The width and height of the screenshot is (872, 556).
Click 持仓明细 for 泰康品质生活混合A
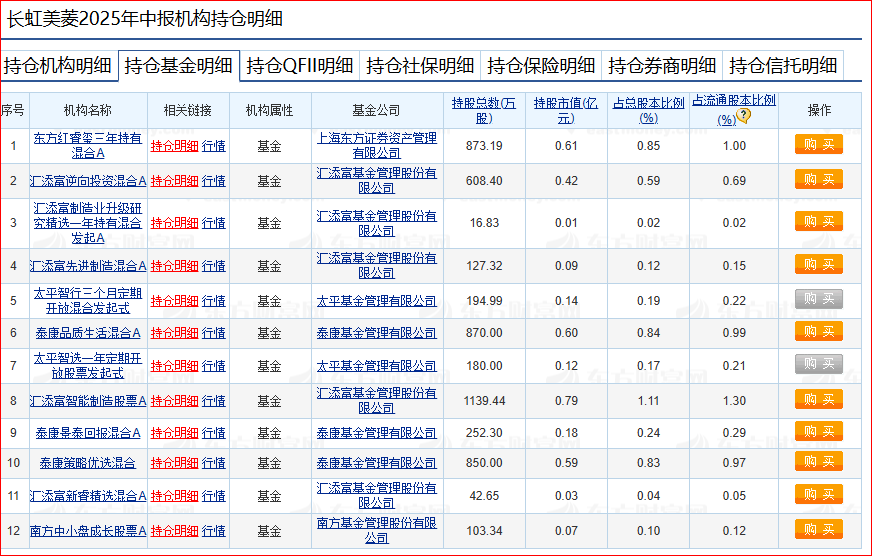175,332
